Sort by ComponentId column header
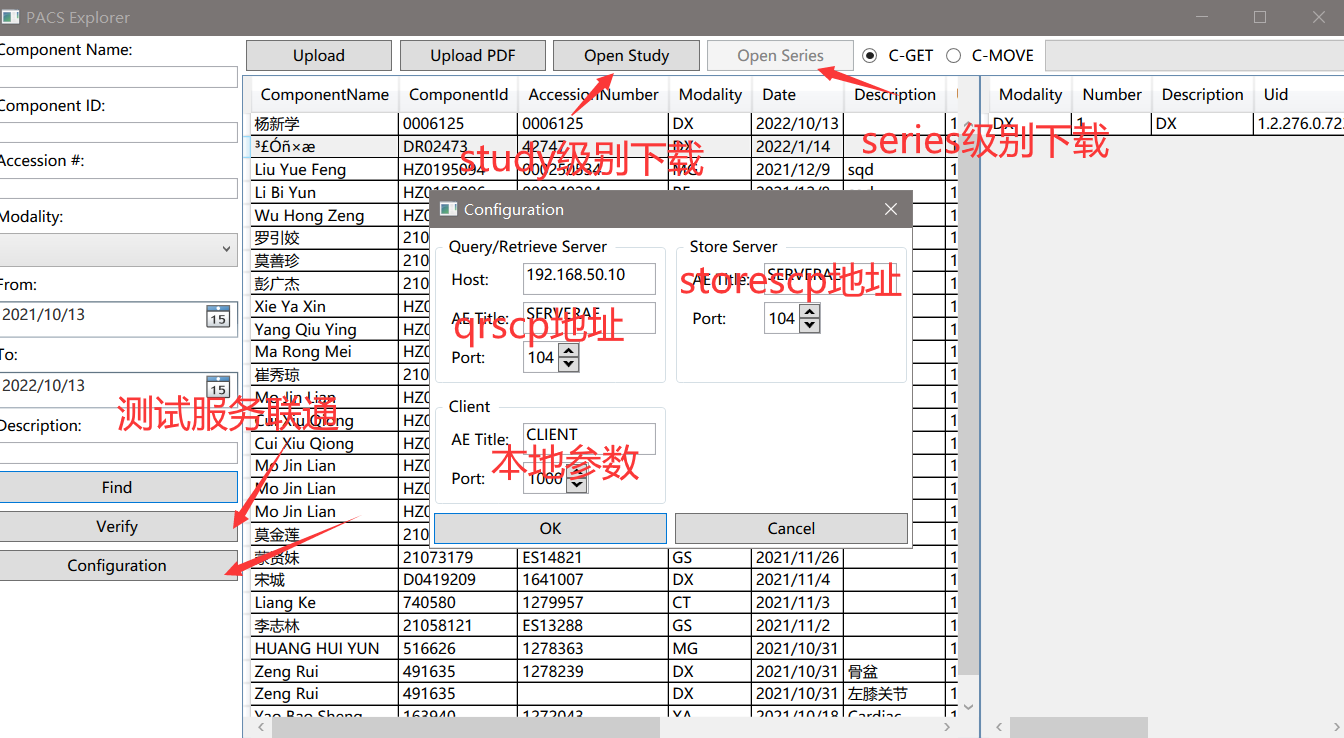 coord(458,95)
